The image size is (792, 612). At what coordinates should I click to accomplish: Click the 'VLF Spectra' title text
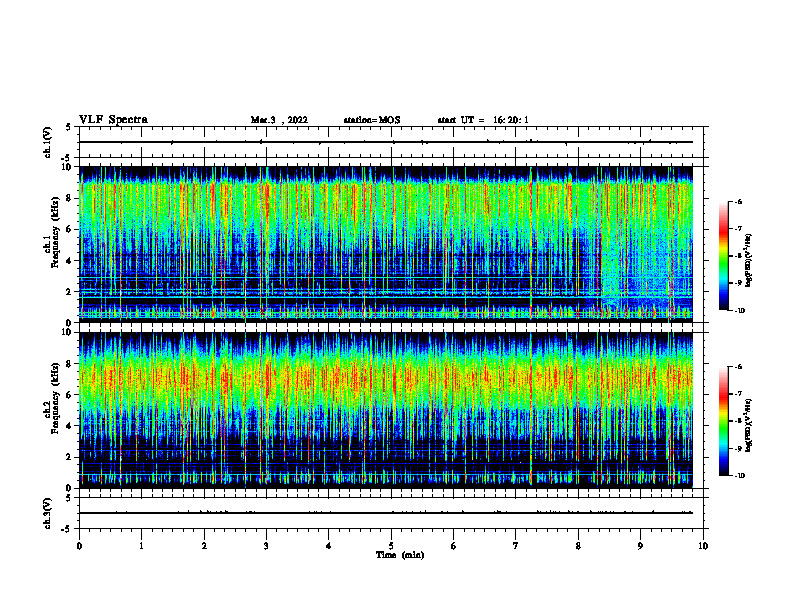pos(113,120)
